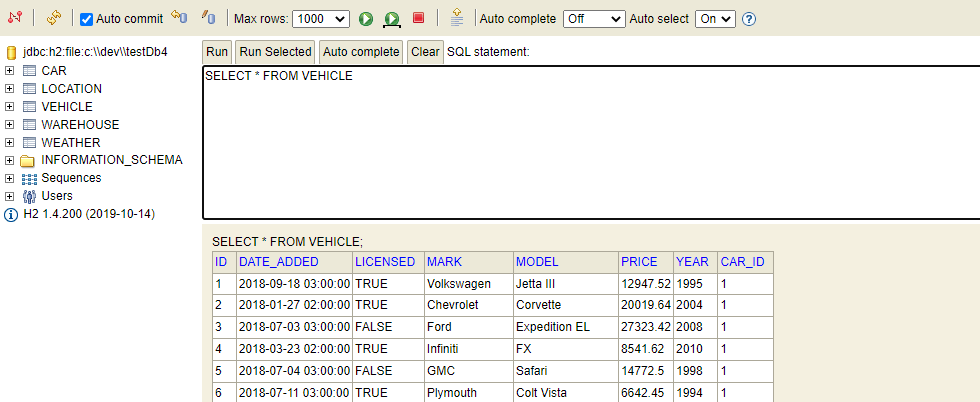Open the Max rows dropdown
The image size is (980, 402).
coord(321,19)
